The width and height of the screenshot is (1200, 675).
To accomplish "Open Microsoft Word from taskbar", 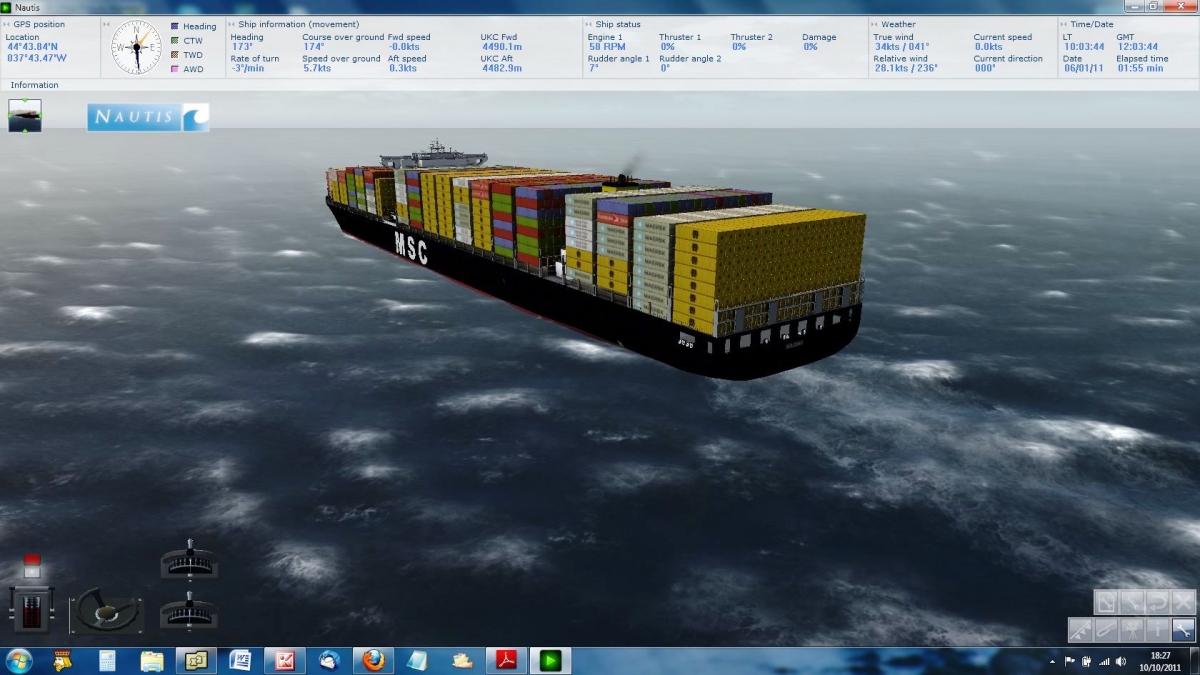I will pos(240,660).
